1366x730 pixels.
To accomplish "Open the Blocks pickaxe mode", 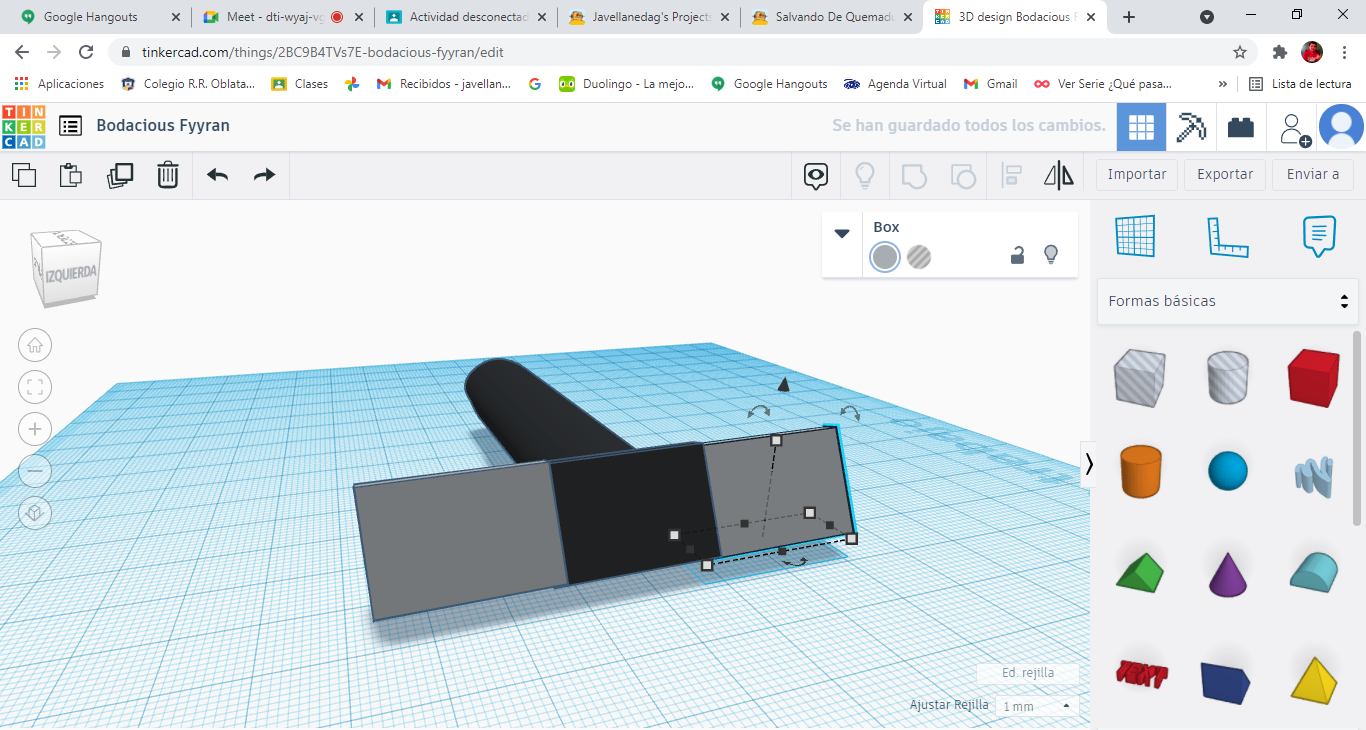I will (x=1191, y=127).
